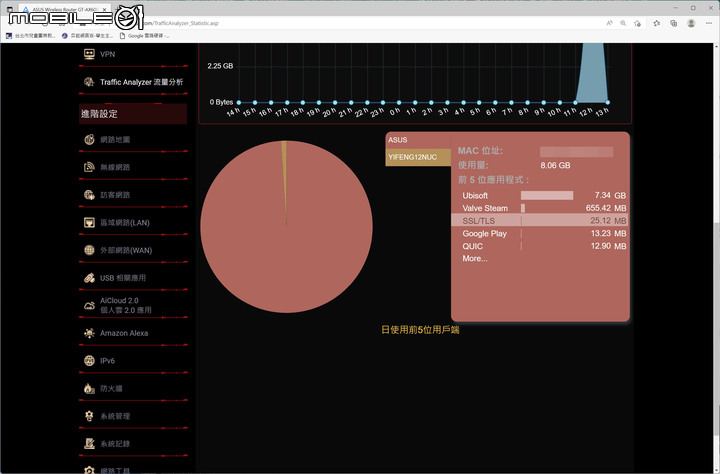This screenshot has height=474, width=720.
Task: Click the chart data point at 13h
Action: pos(608,102)
